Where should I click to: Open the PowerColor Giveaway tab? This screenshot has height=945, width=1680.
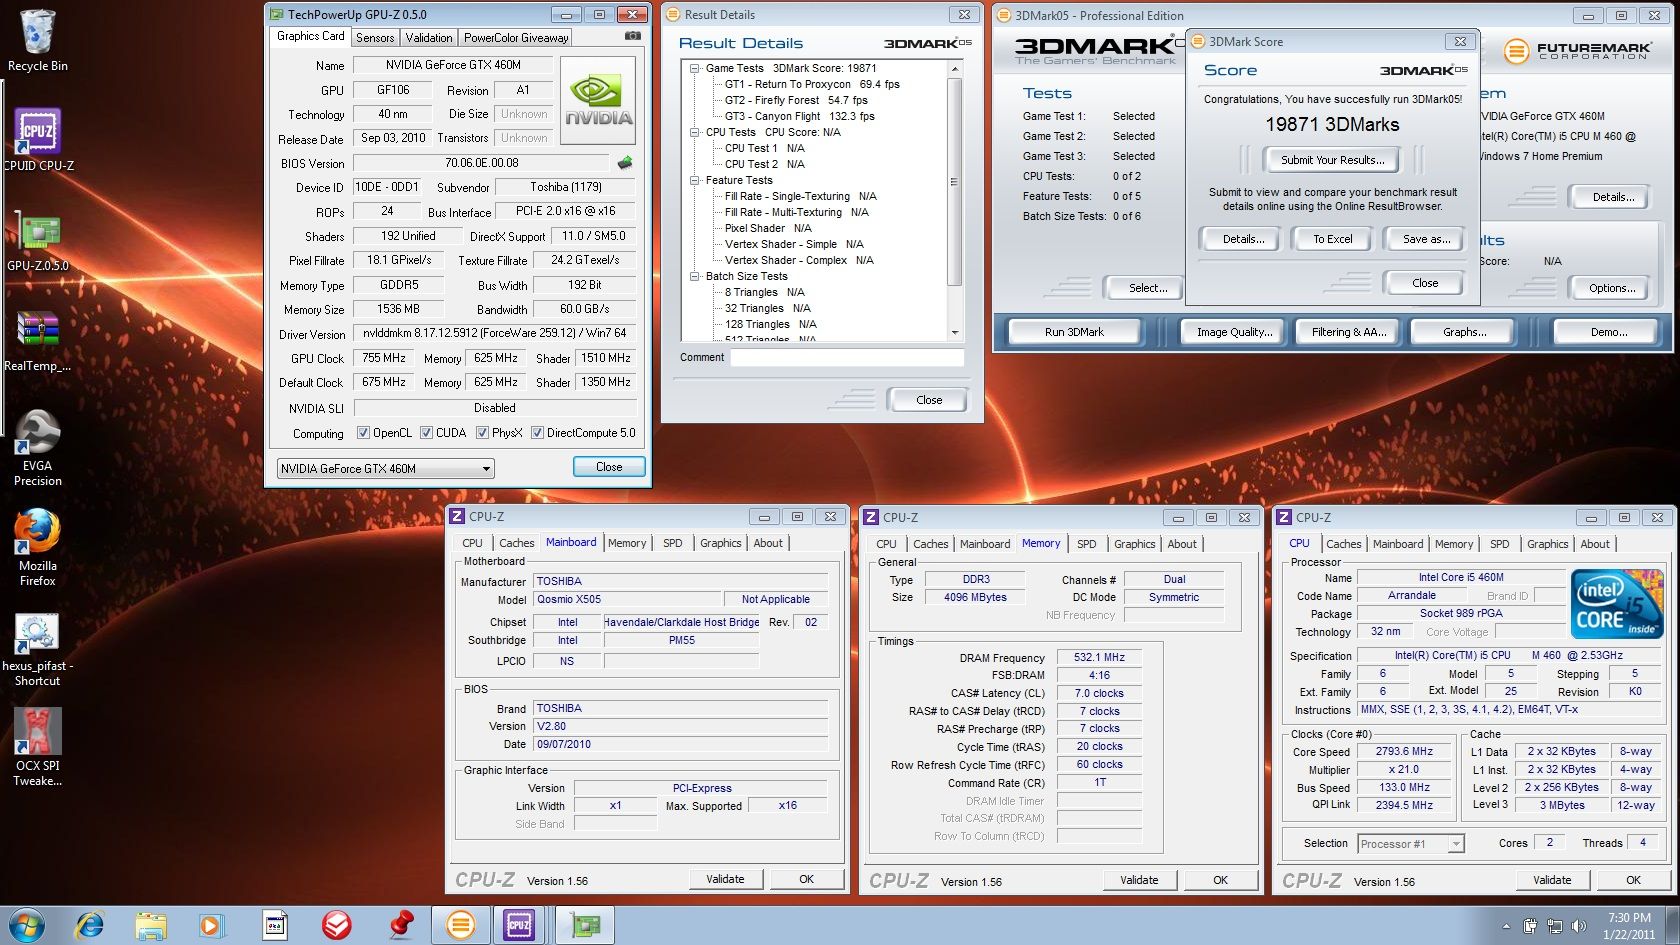(516, 38)
